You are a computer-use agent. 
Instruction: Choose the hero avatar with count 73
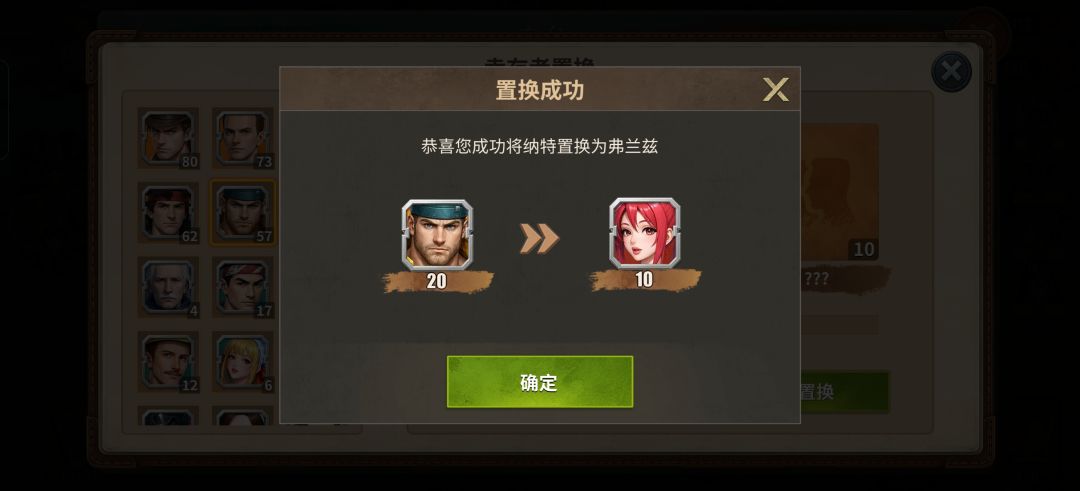[242, 138]
